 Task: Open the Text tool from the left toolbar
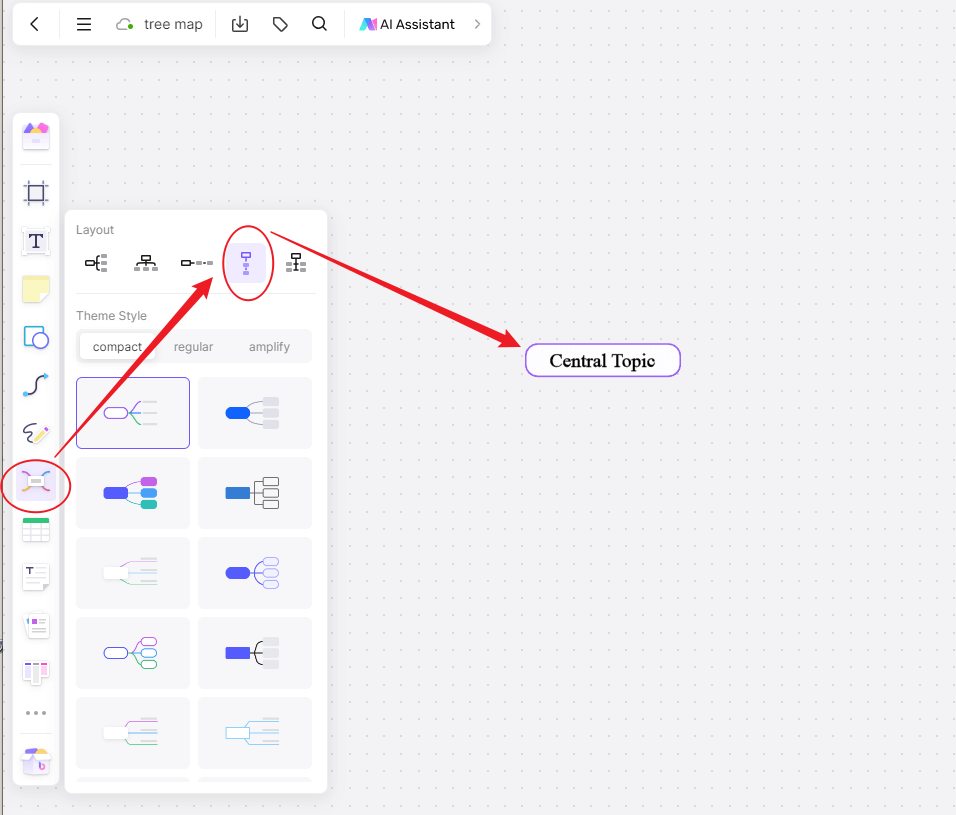[x=36, y=241]
